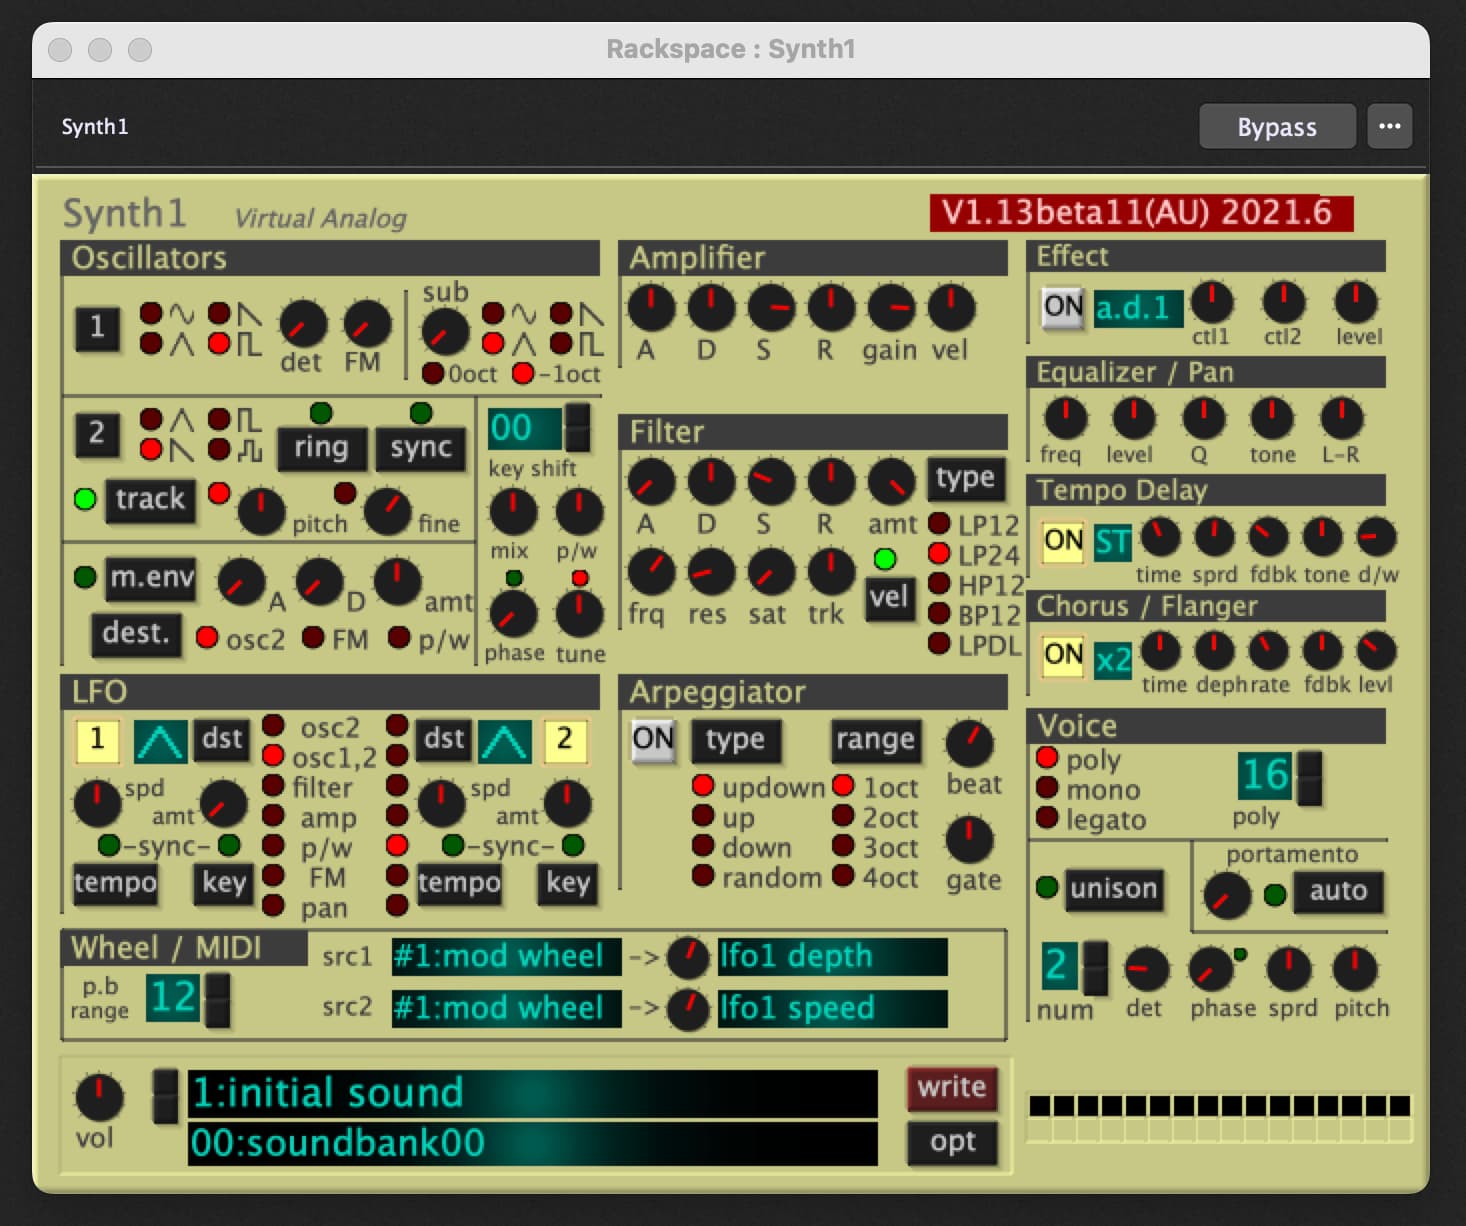Image resolution: width=1466 pixels, height=1226 pixels.
Task: Open the a.d.1 effect type selector
Action: pyautogui.click(x=1138, y=308)
